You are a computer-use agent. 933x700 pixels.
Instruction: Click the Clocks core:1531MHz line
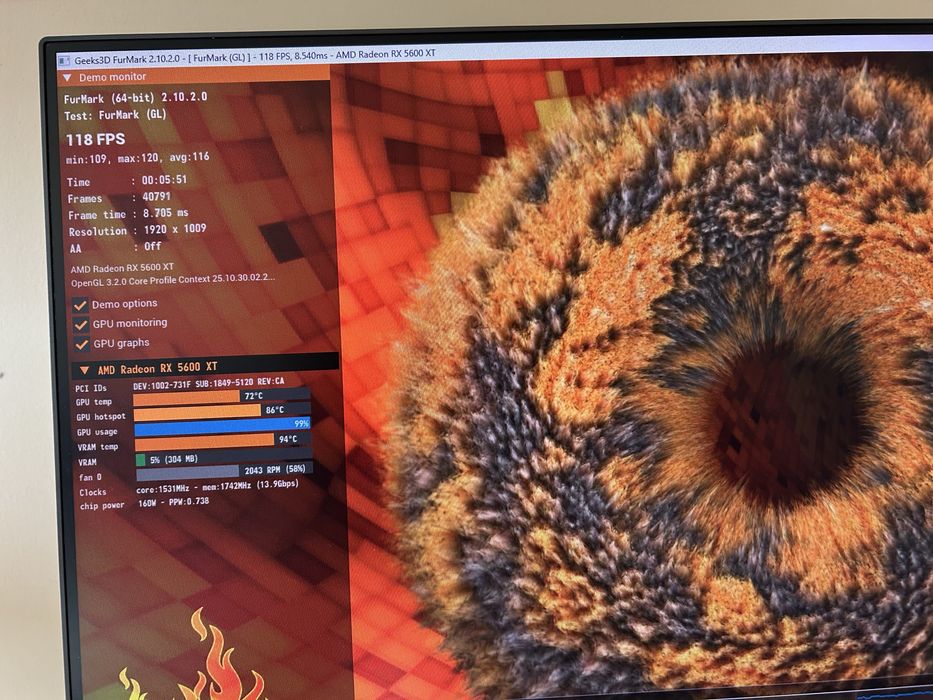point(217,486)
